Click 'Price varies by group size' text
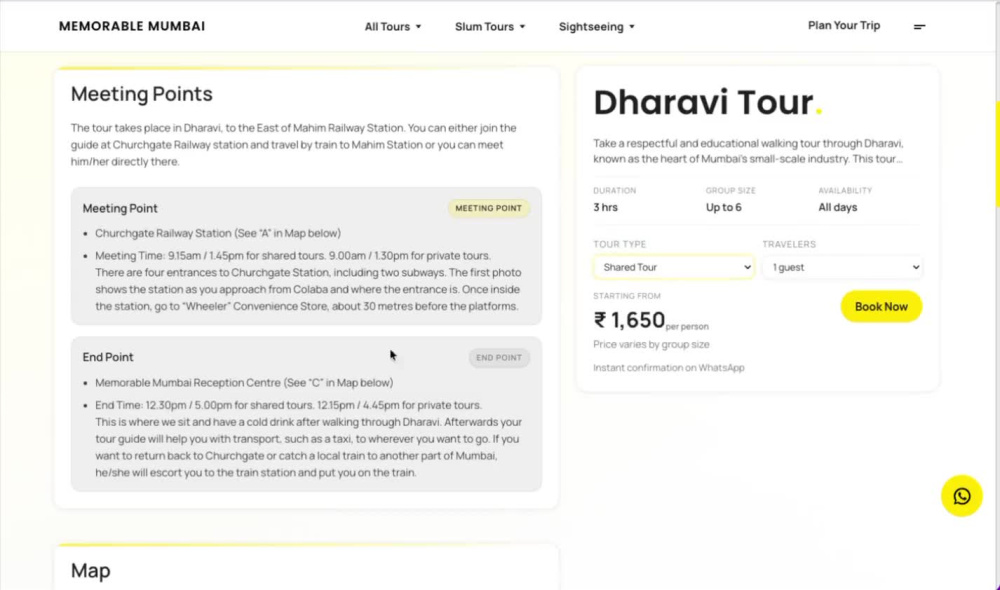Screen dimensions: 1000x590 click(x=651, y=344)
